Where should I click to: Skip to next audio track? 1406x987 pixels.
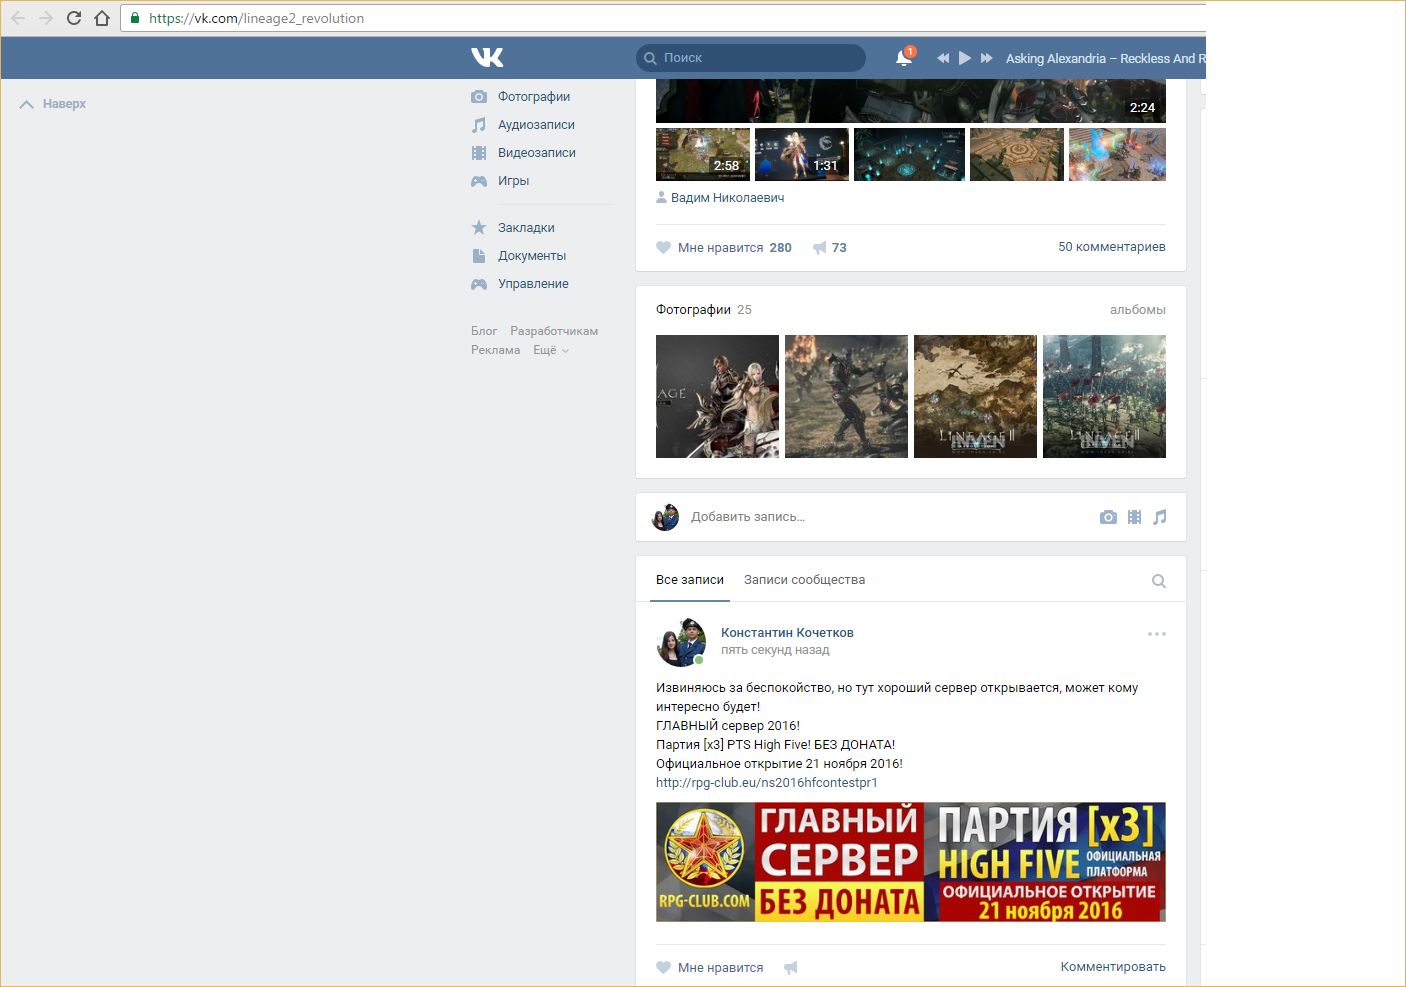[986, 58]
